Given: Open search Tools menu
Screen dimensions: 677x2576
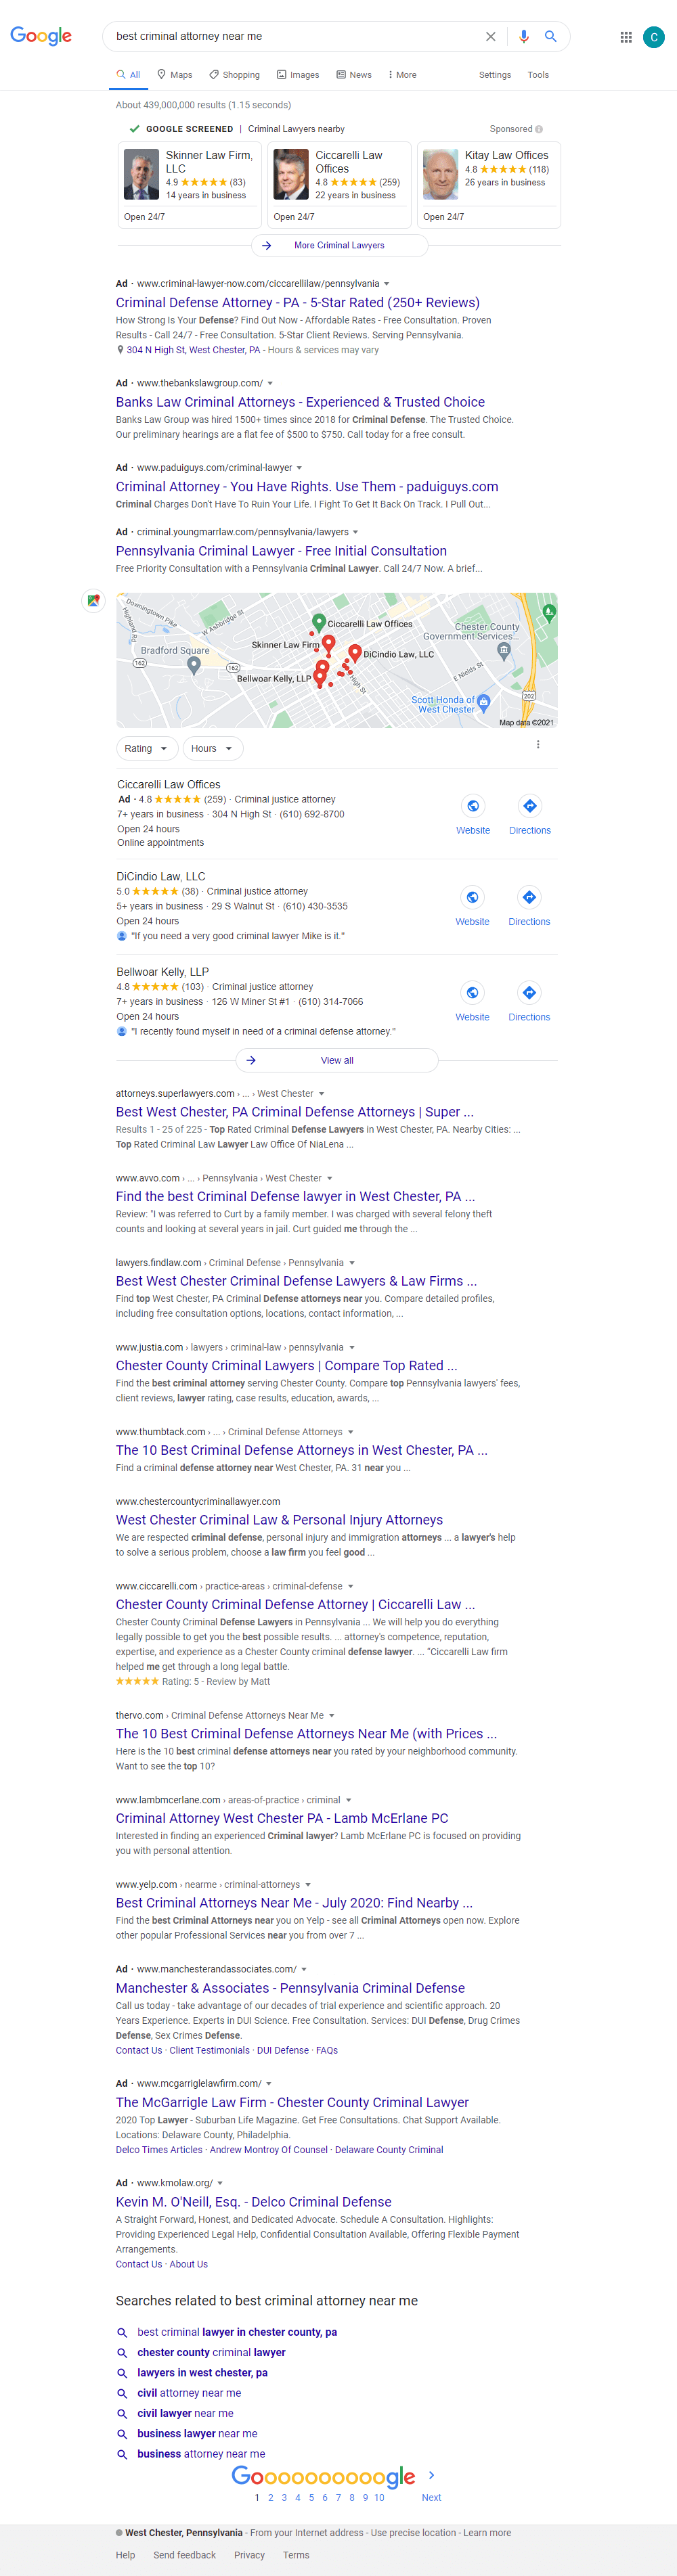Looking at the screenshot, I should 538,75.
